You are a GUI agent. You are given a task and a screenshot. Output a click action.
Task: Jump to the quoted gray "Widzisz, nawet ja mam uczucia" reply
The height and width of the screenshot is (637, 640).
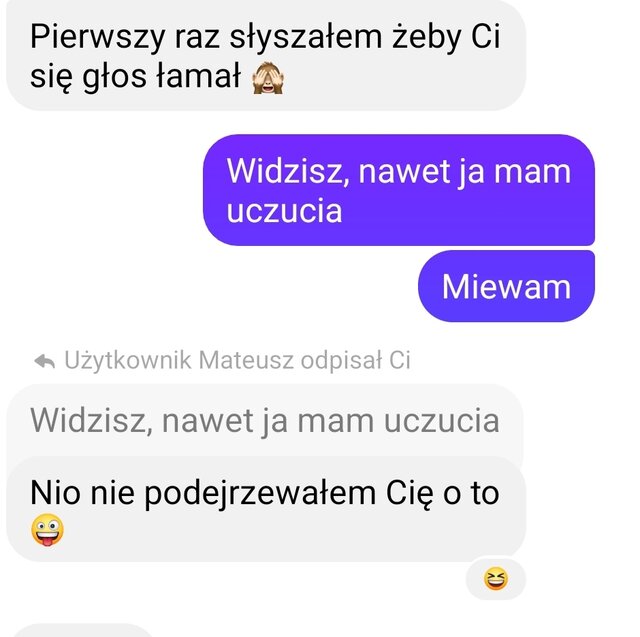264,420
